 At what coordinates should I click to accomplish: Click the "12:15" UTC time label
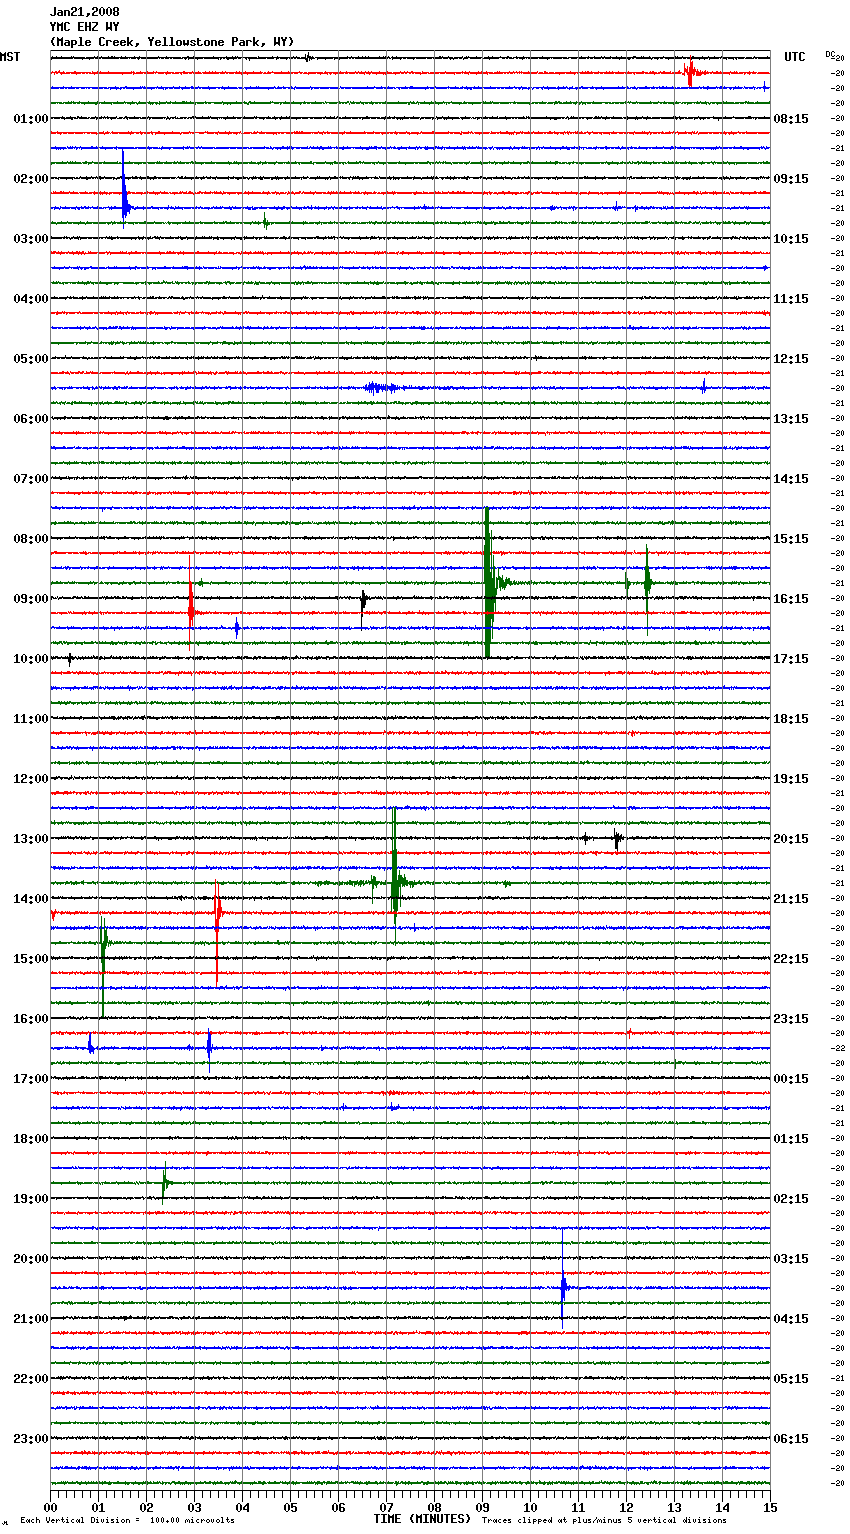pos(791,359)
